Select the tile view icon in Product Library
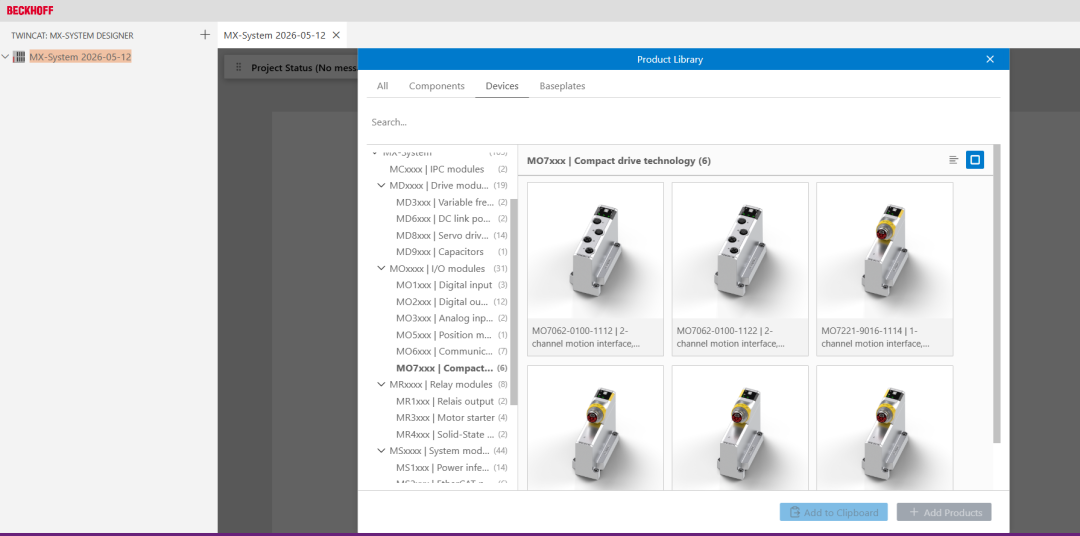Image resolution: width=1080 pixels, height=536 pixels. coord(975,160)
